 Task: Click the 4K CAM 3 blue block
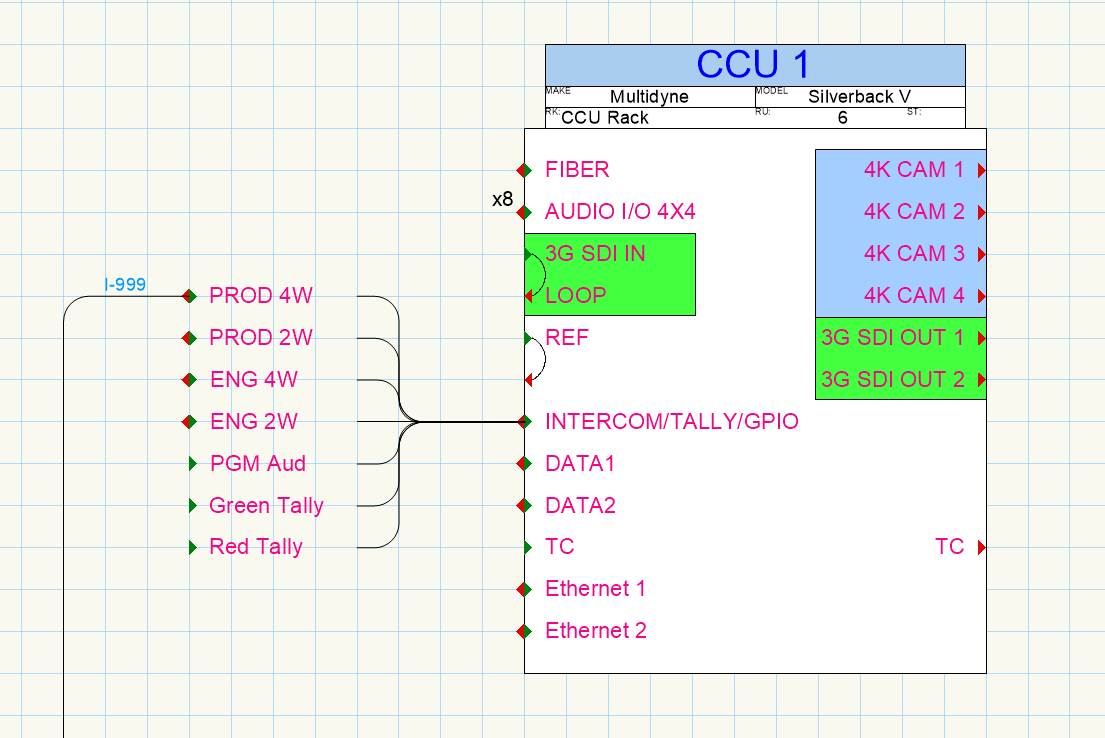[x=900, y=254]
